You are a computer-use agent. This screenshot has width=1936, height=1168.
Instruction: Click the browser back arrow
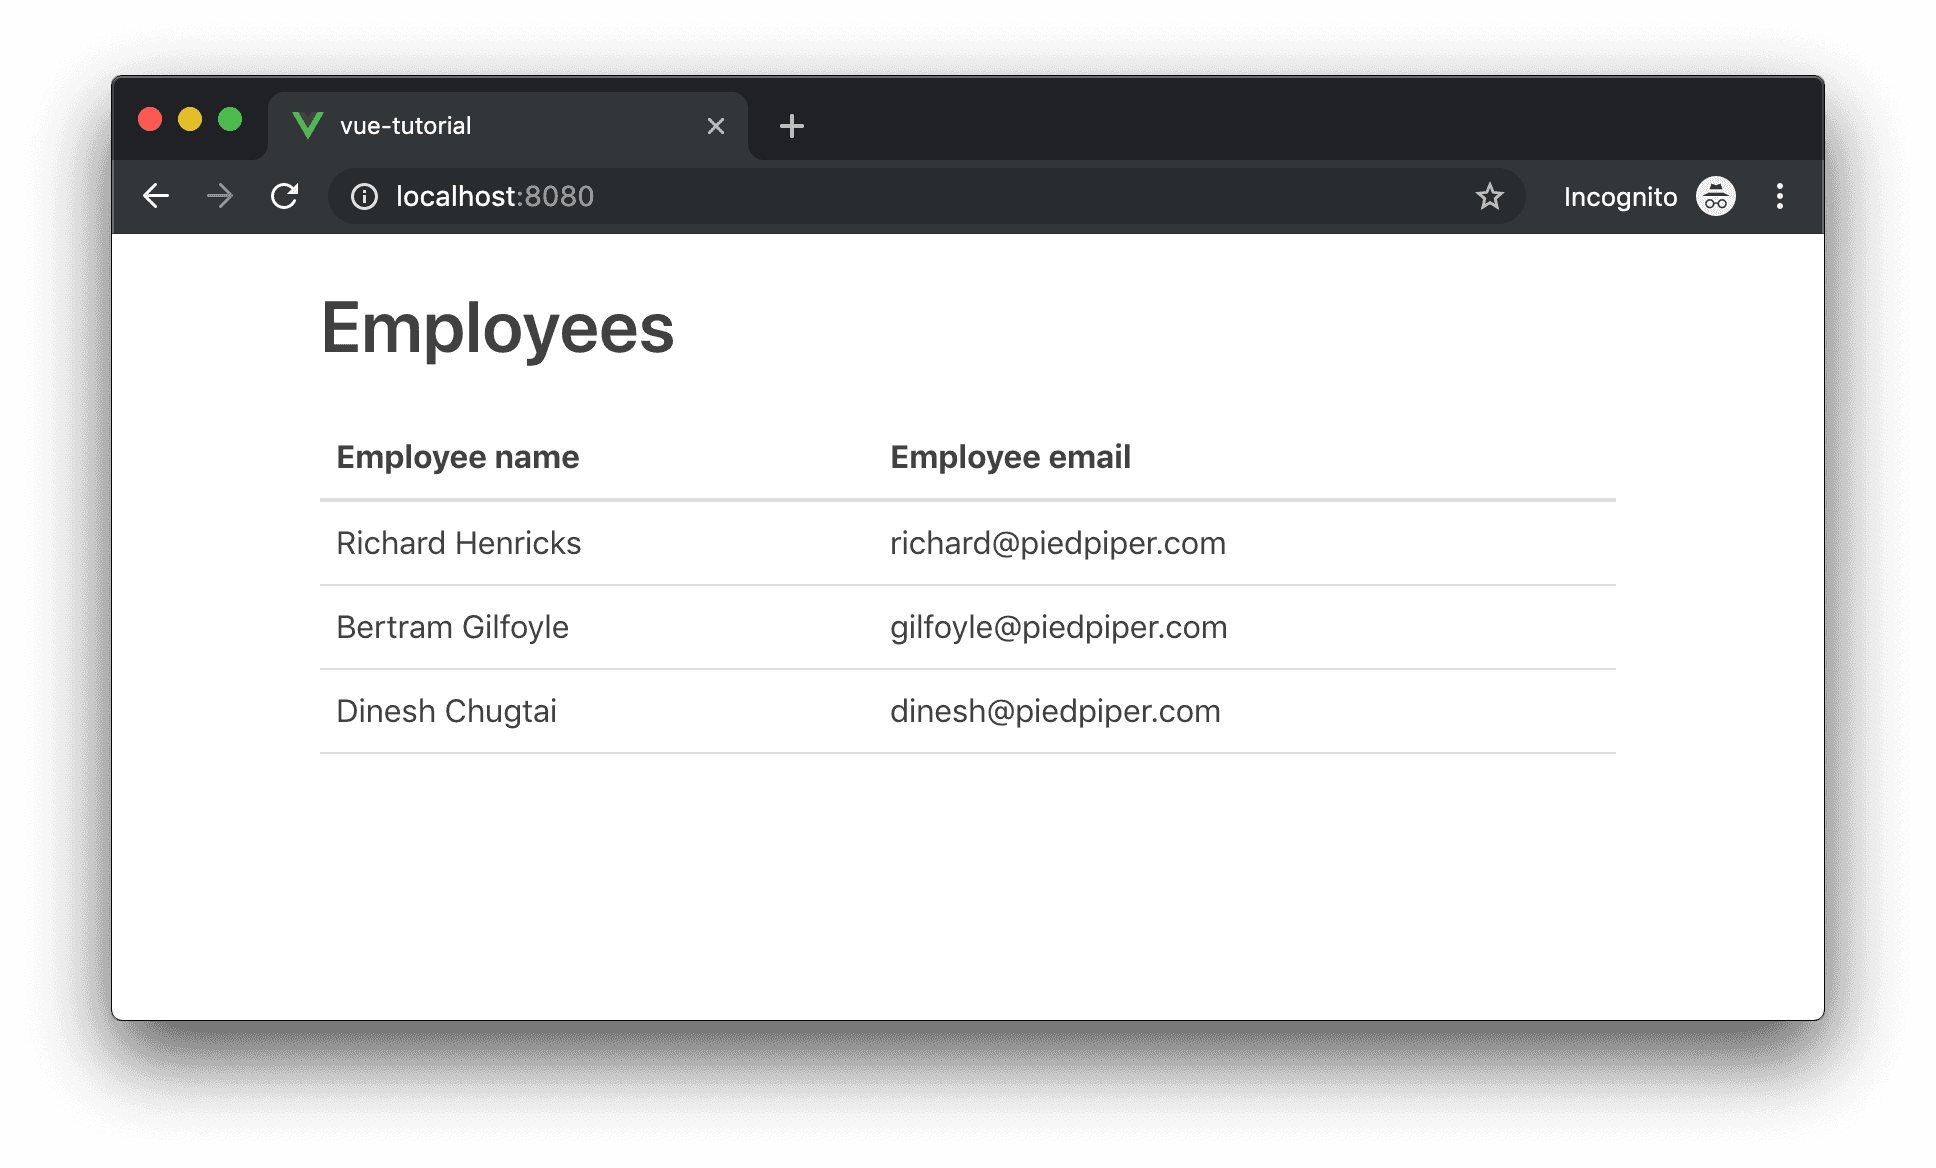[x=156, y=196]
